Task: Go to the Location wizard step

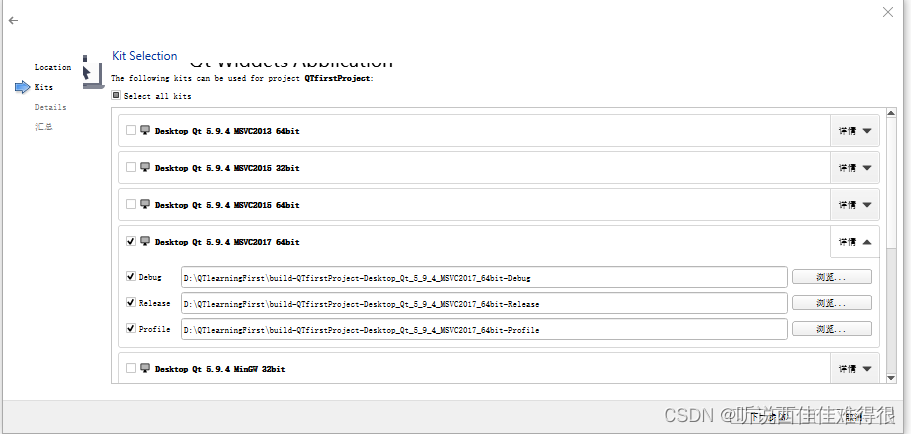Action: pos(53,67)
